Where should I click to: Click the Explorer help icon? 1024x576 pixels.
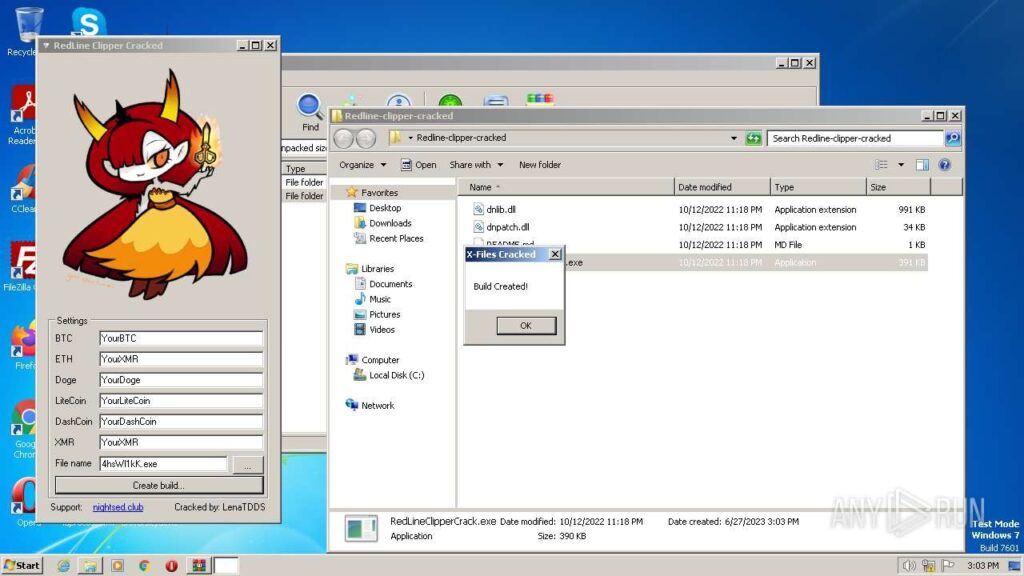[x=944, y=165]
